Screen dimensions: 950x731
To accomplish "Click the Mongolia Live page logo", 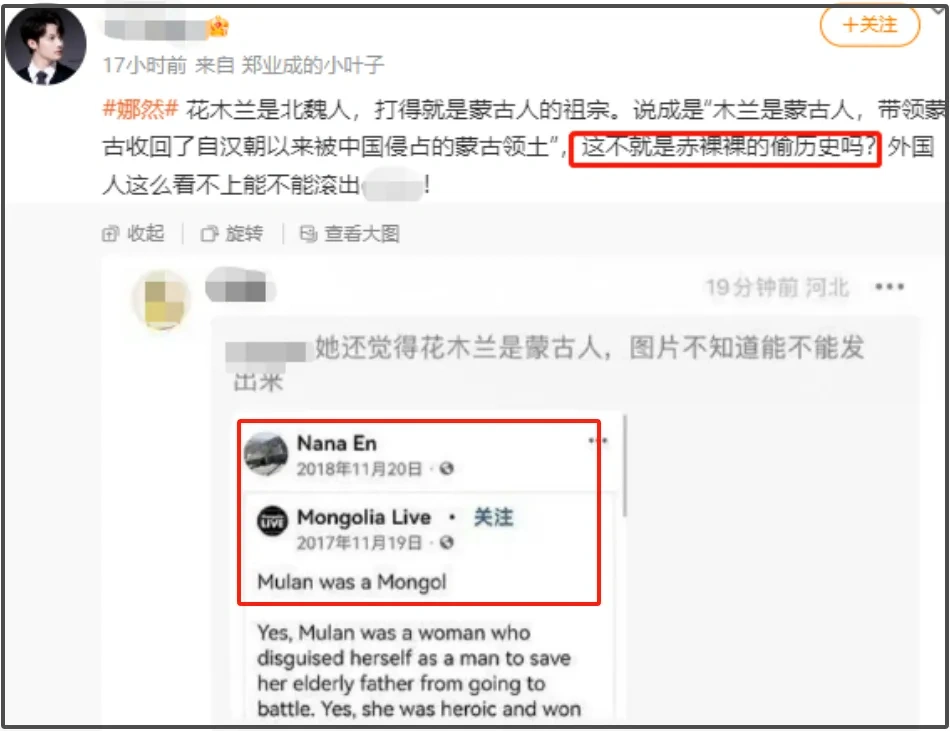I will point(273,521).
